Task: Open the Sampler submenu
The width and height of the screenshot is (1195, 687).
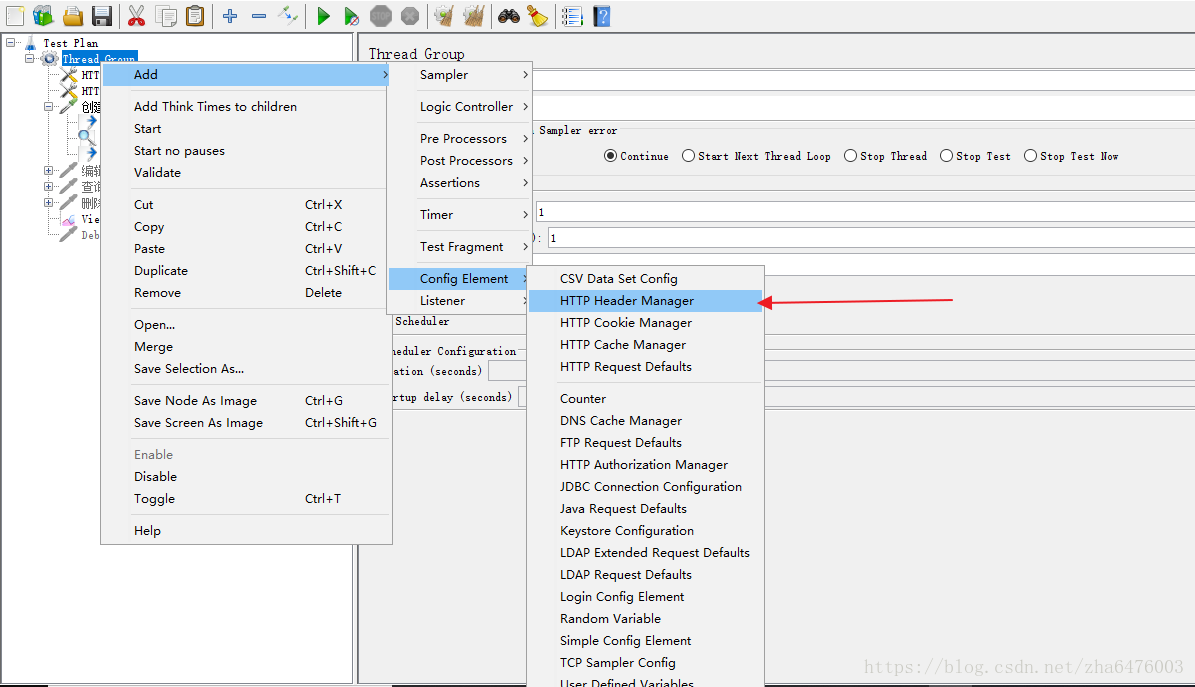Action: [459, 75]
